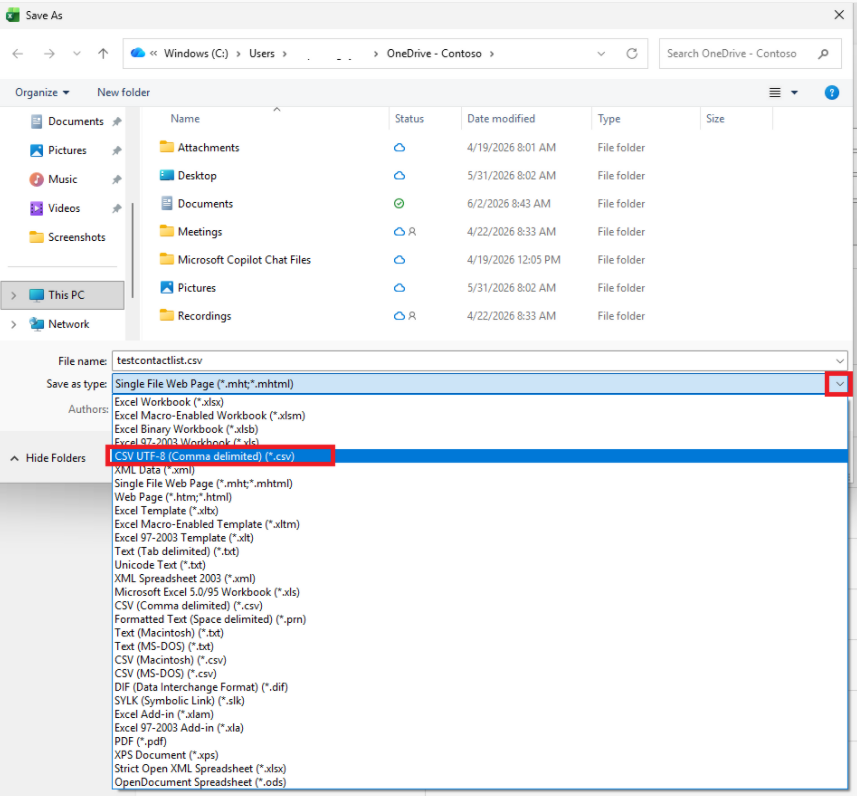Select Network in navigation pane

(x=68, y=324)
